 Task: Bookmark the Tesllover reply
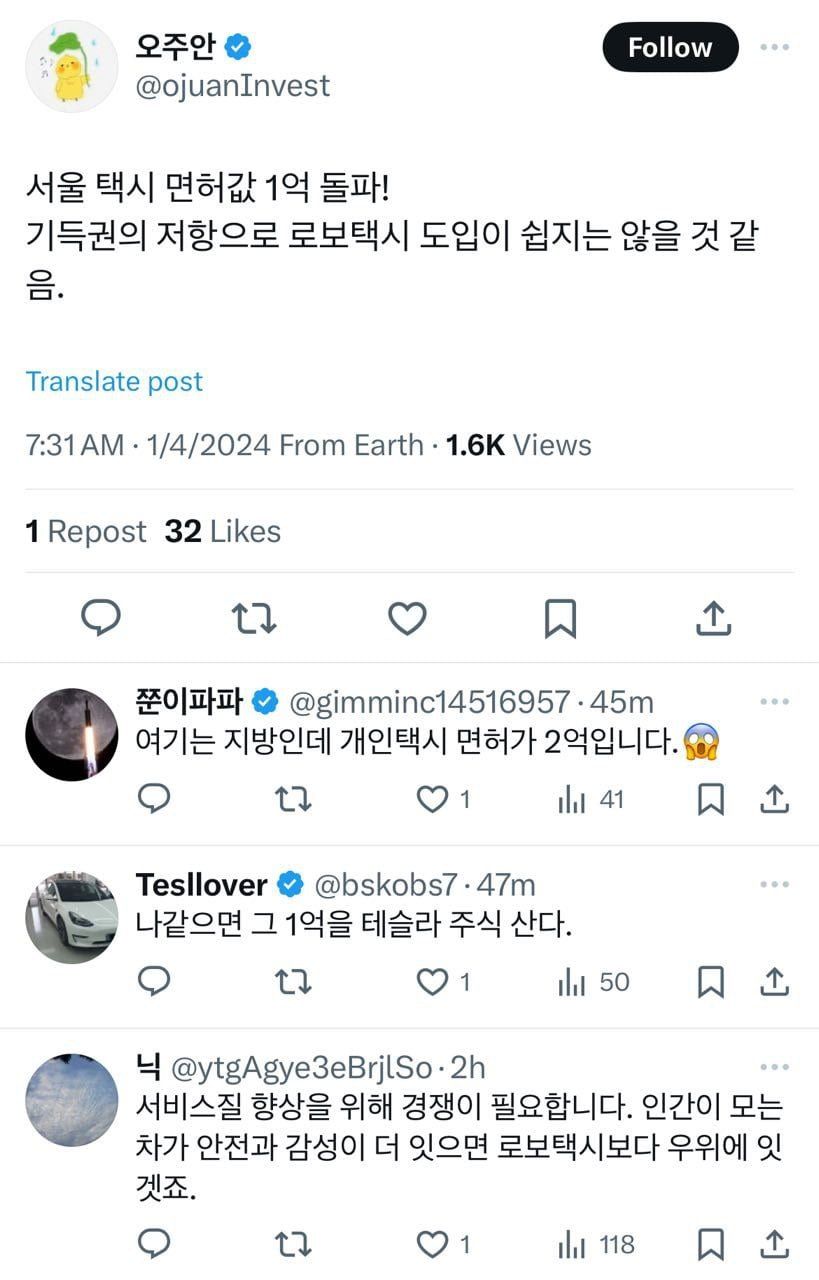710,982
